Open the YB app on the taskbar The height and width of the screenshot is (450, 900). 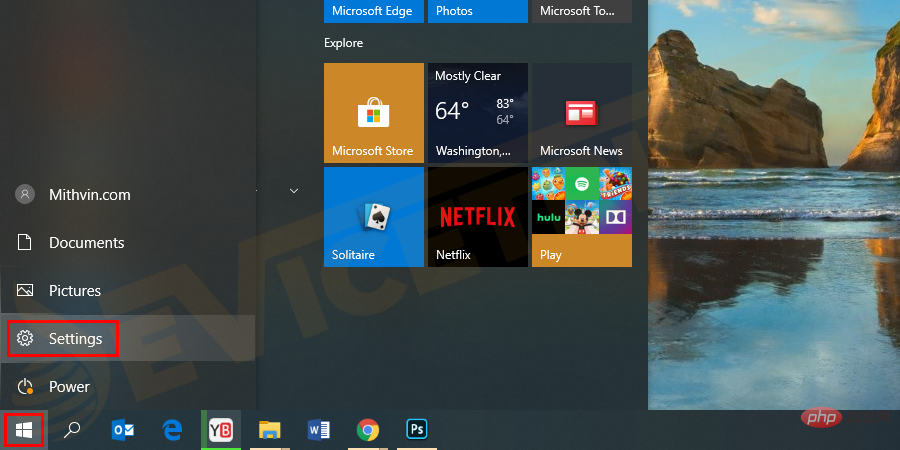(220, 430)
